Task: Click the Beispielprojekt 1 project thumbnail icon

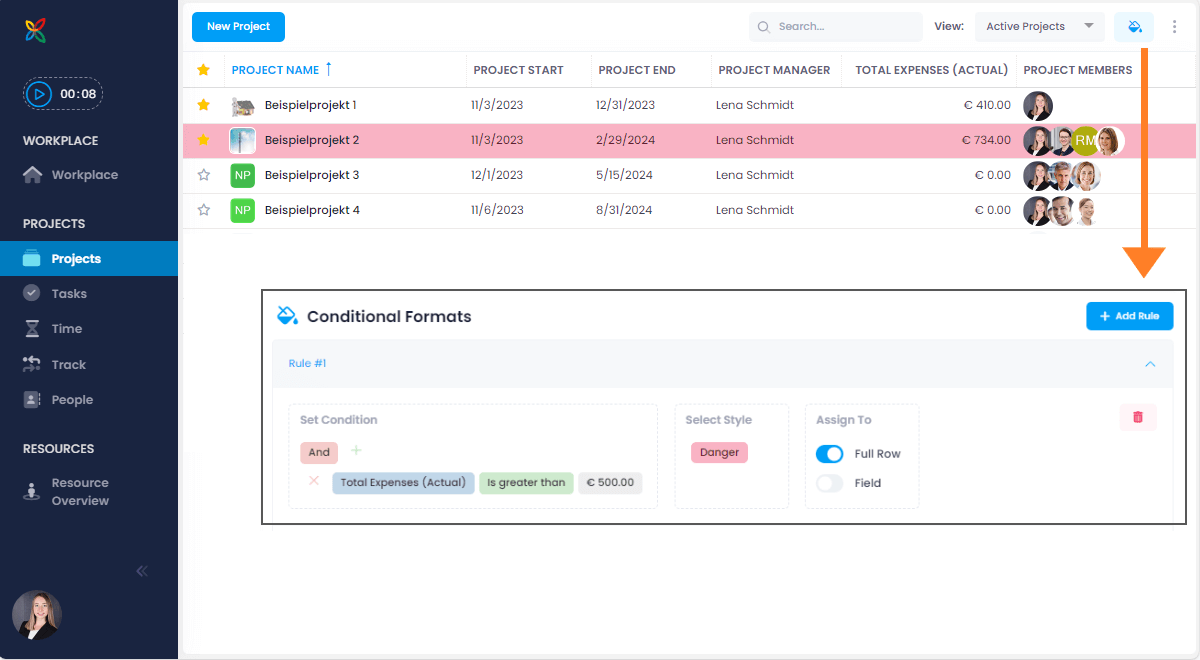Action: pyautogui.click(x=243, y=105)
